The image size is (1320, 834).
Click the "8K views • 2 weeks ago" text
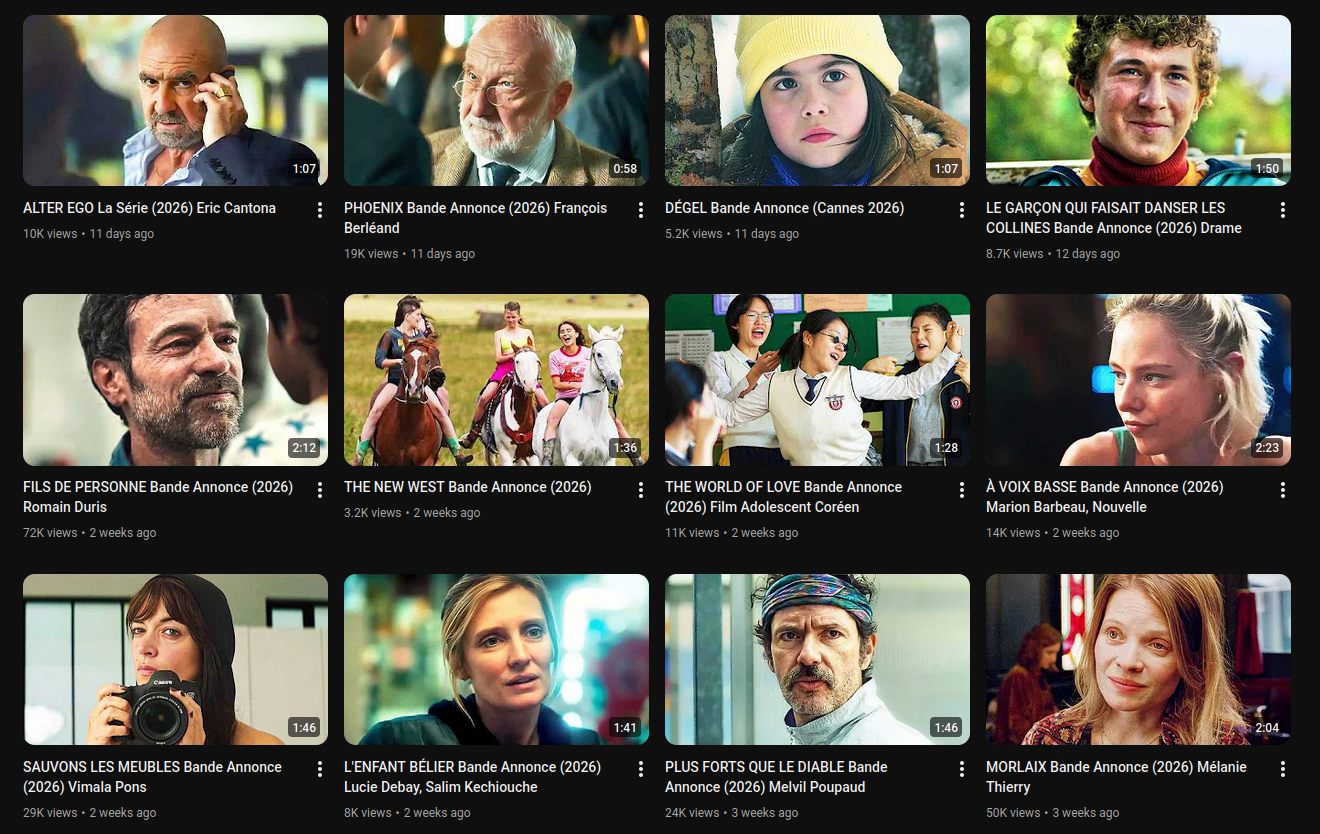pos(408,813)
